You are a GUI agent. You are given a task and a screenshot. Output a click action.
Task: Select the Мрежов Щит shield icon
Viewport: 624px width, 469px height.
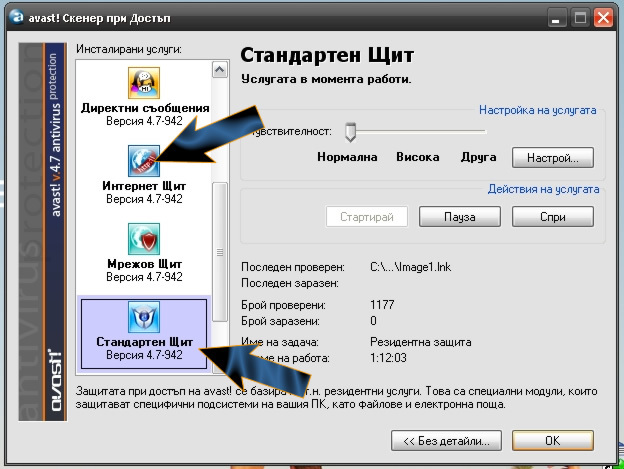click(144, 239)
